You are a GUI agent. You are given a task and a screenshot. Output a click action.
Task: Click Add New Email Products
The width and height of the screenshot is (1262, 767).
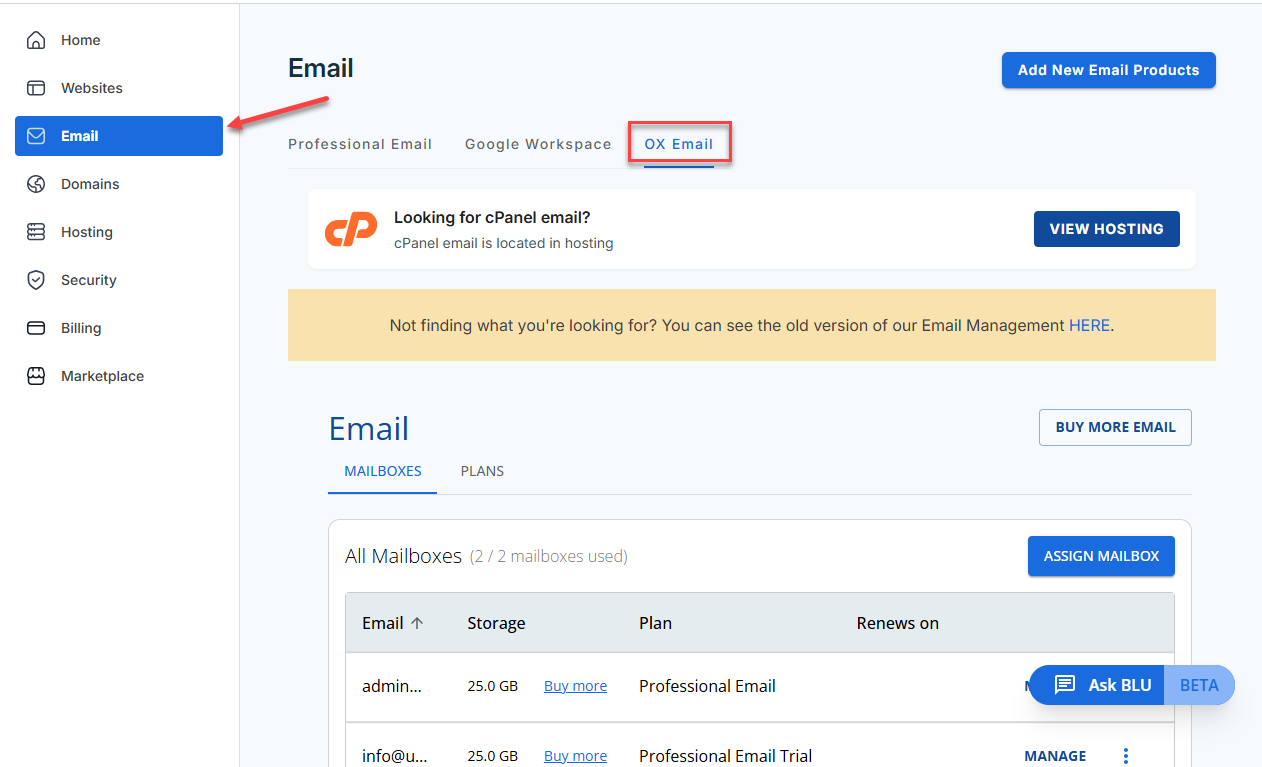coord(1108,70)
